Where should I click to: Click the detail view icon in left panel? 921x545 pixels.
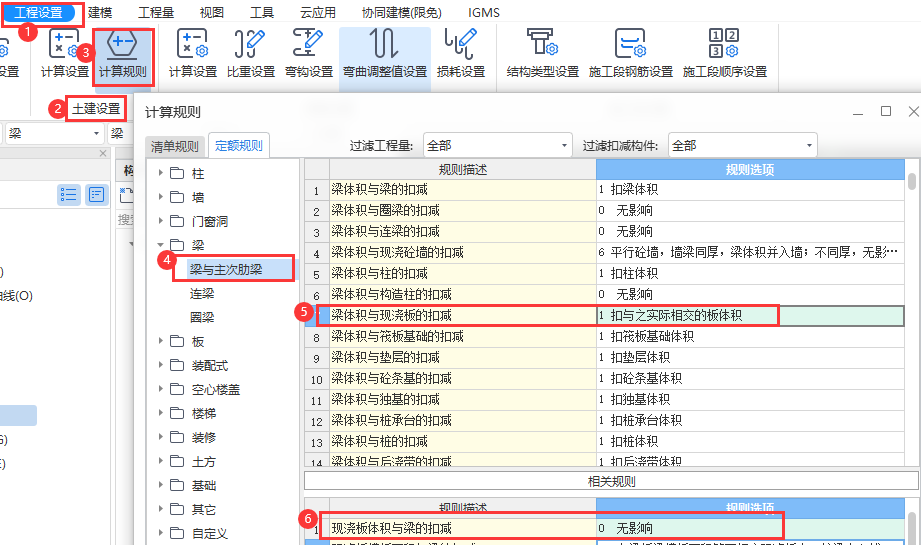pyautogui.click(x=97, y=194)
